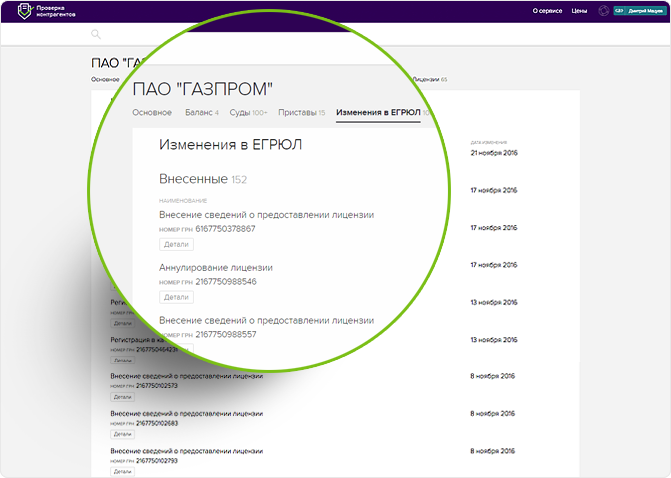Click the magnifying glass search icon

click(x=96, y=34)
